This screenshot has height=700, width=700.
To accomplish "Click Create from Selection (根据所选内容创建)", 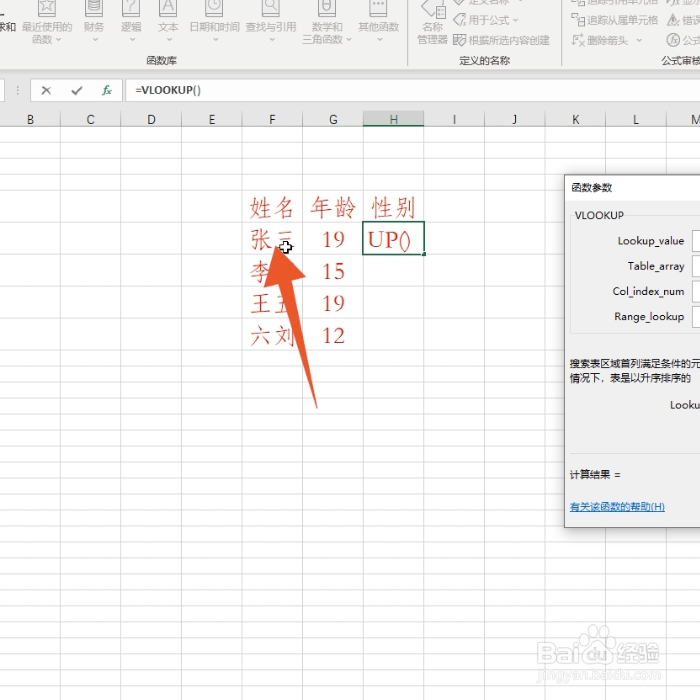I will click(501, 41).
